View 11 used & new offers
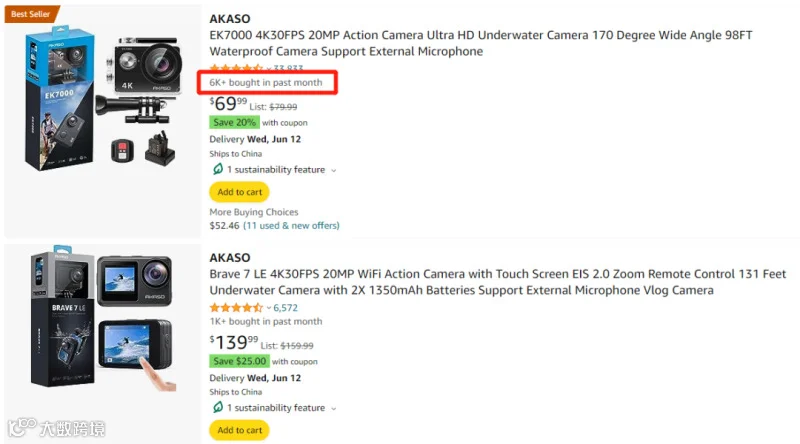Viewport: 800px width, 444px height. pos(291,225)
